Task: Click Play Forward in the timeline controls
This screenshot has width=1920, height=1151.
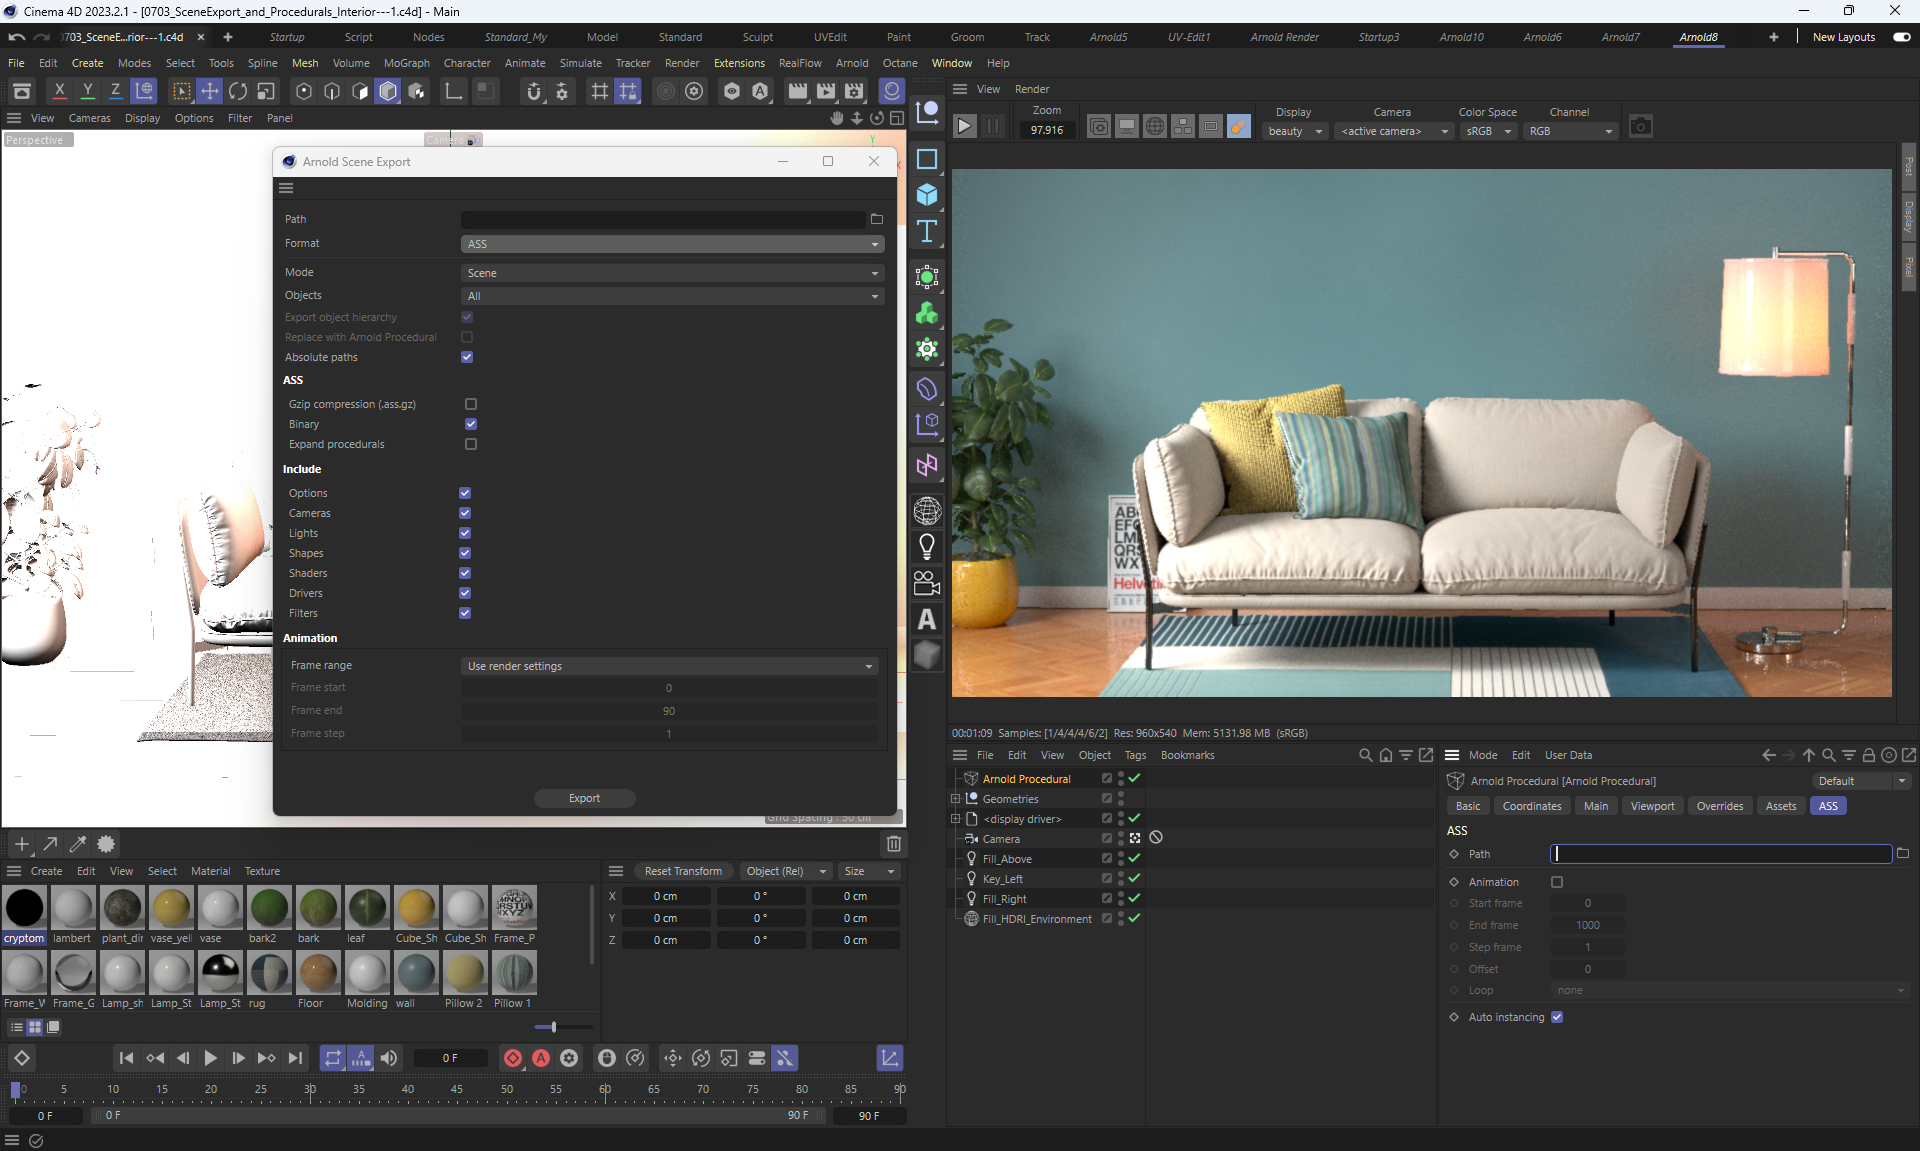Action: click(x=210, y=1058)
